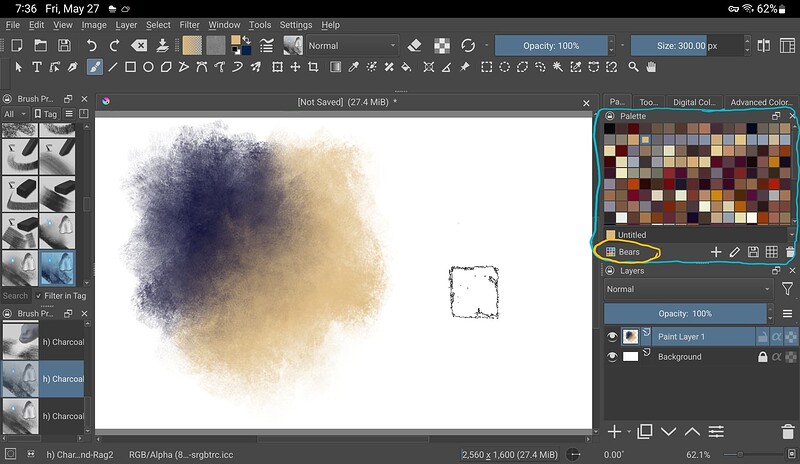800x464 pixels.
Task: Delete layer with Layers trash icon
Action: [x=790, y=431]
